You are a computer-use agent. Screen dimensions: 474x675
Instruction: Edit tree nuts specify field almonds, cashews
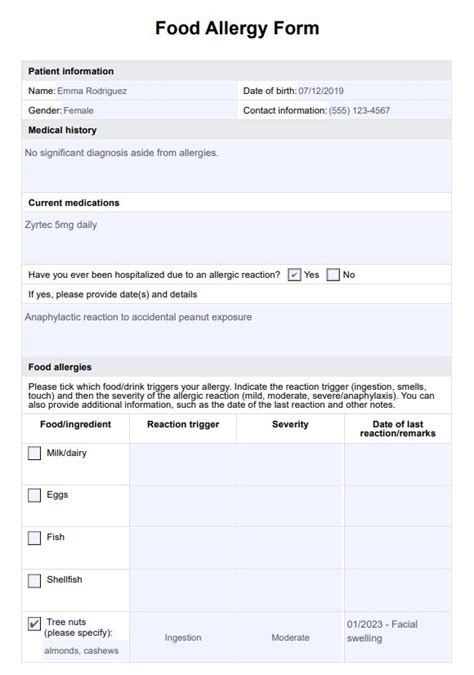pos(85,650)
